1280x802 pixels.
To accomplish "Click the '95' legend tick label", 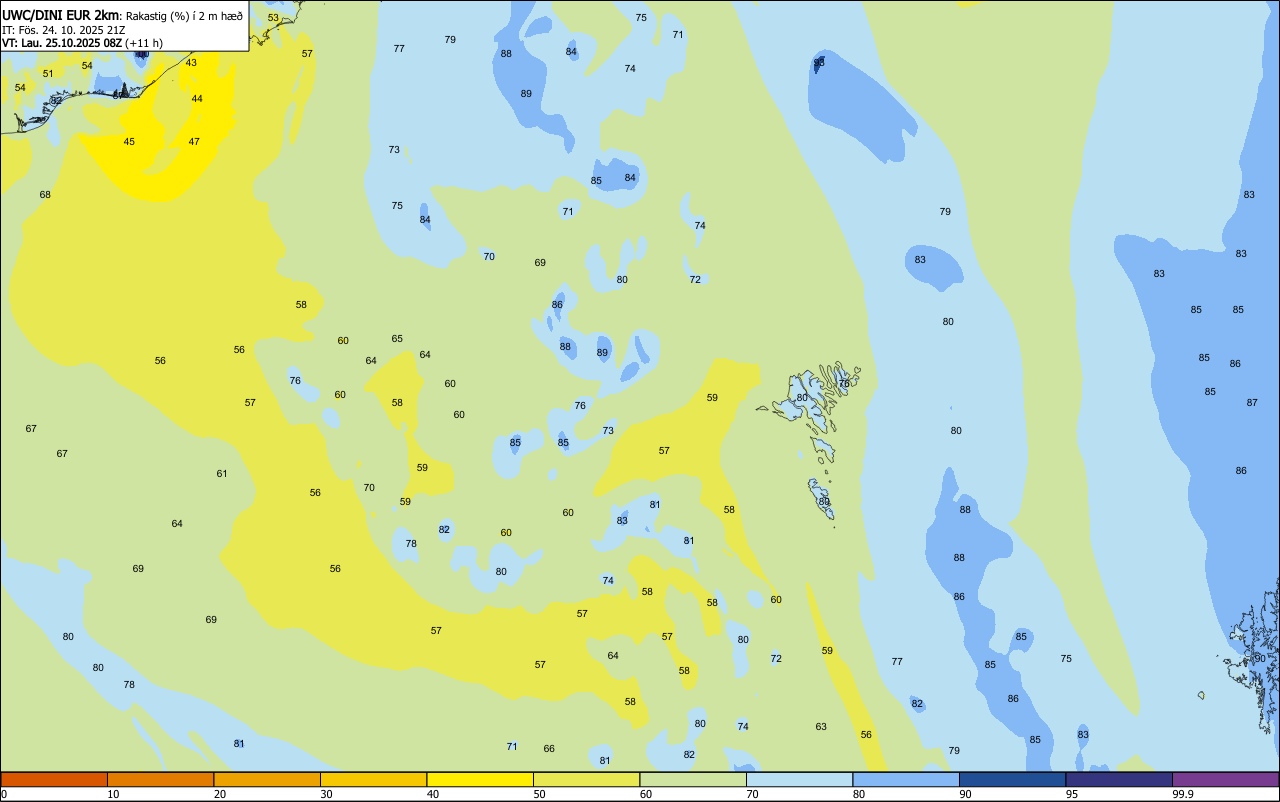I will (x=1072, y=794).
